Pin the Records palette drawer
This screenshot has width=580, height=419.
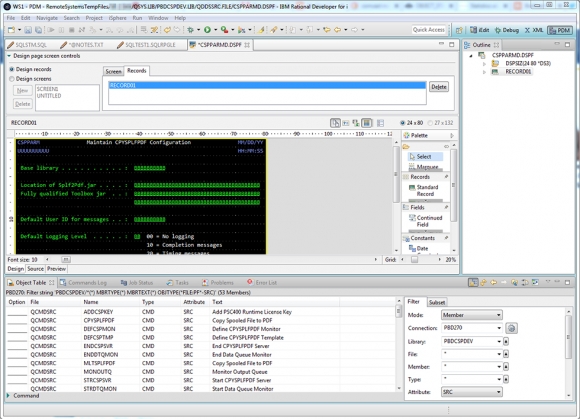tap(446, 177)
